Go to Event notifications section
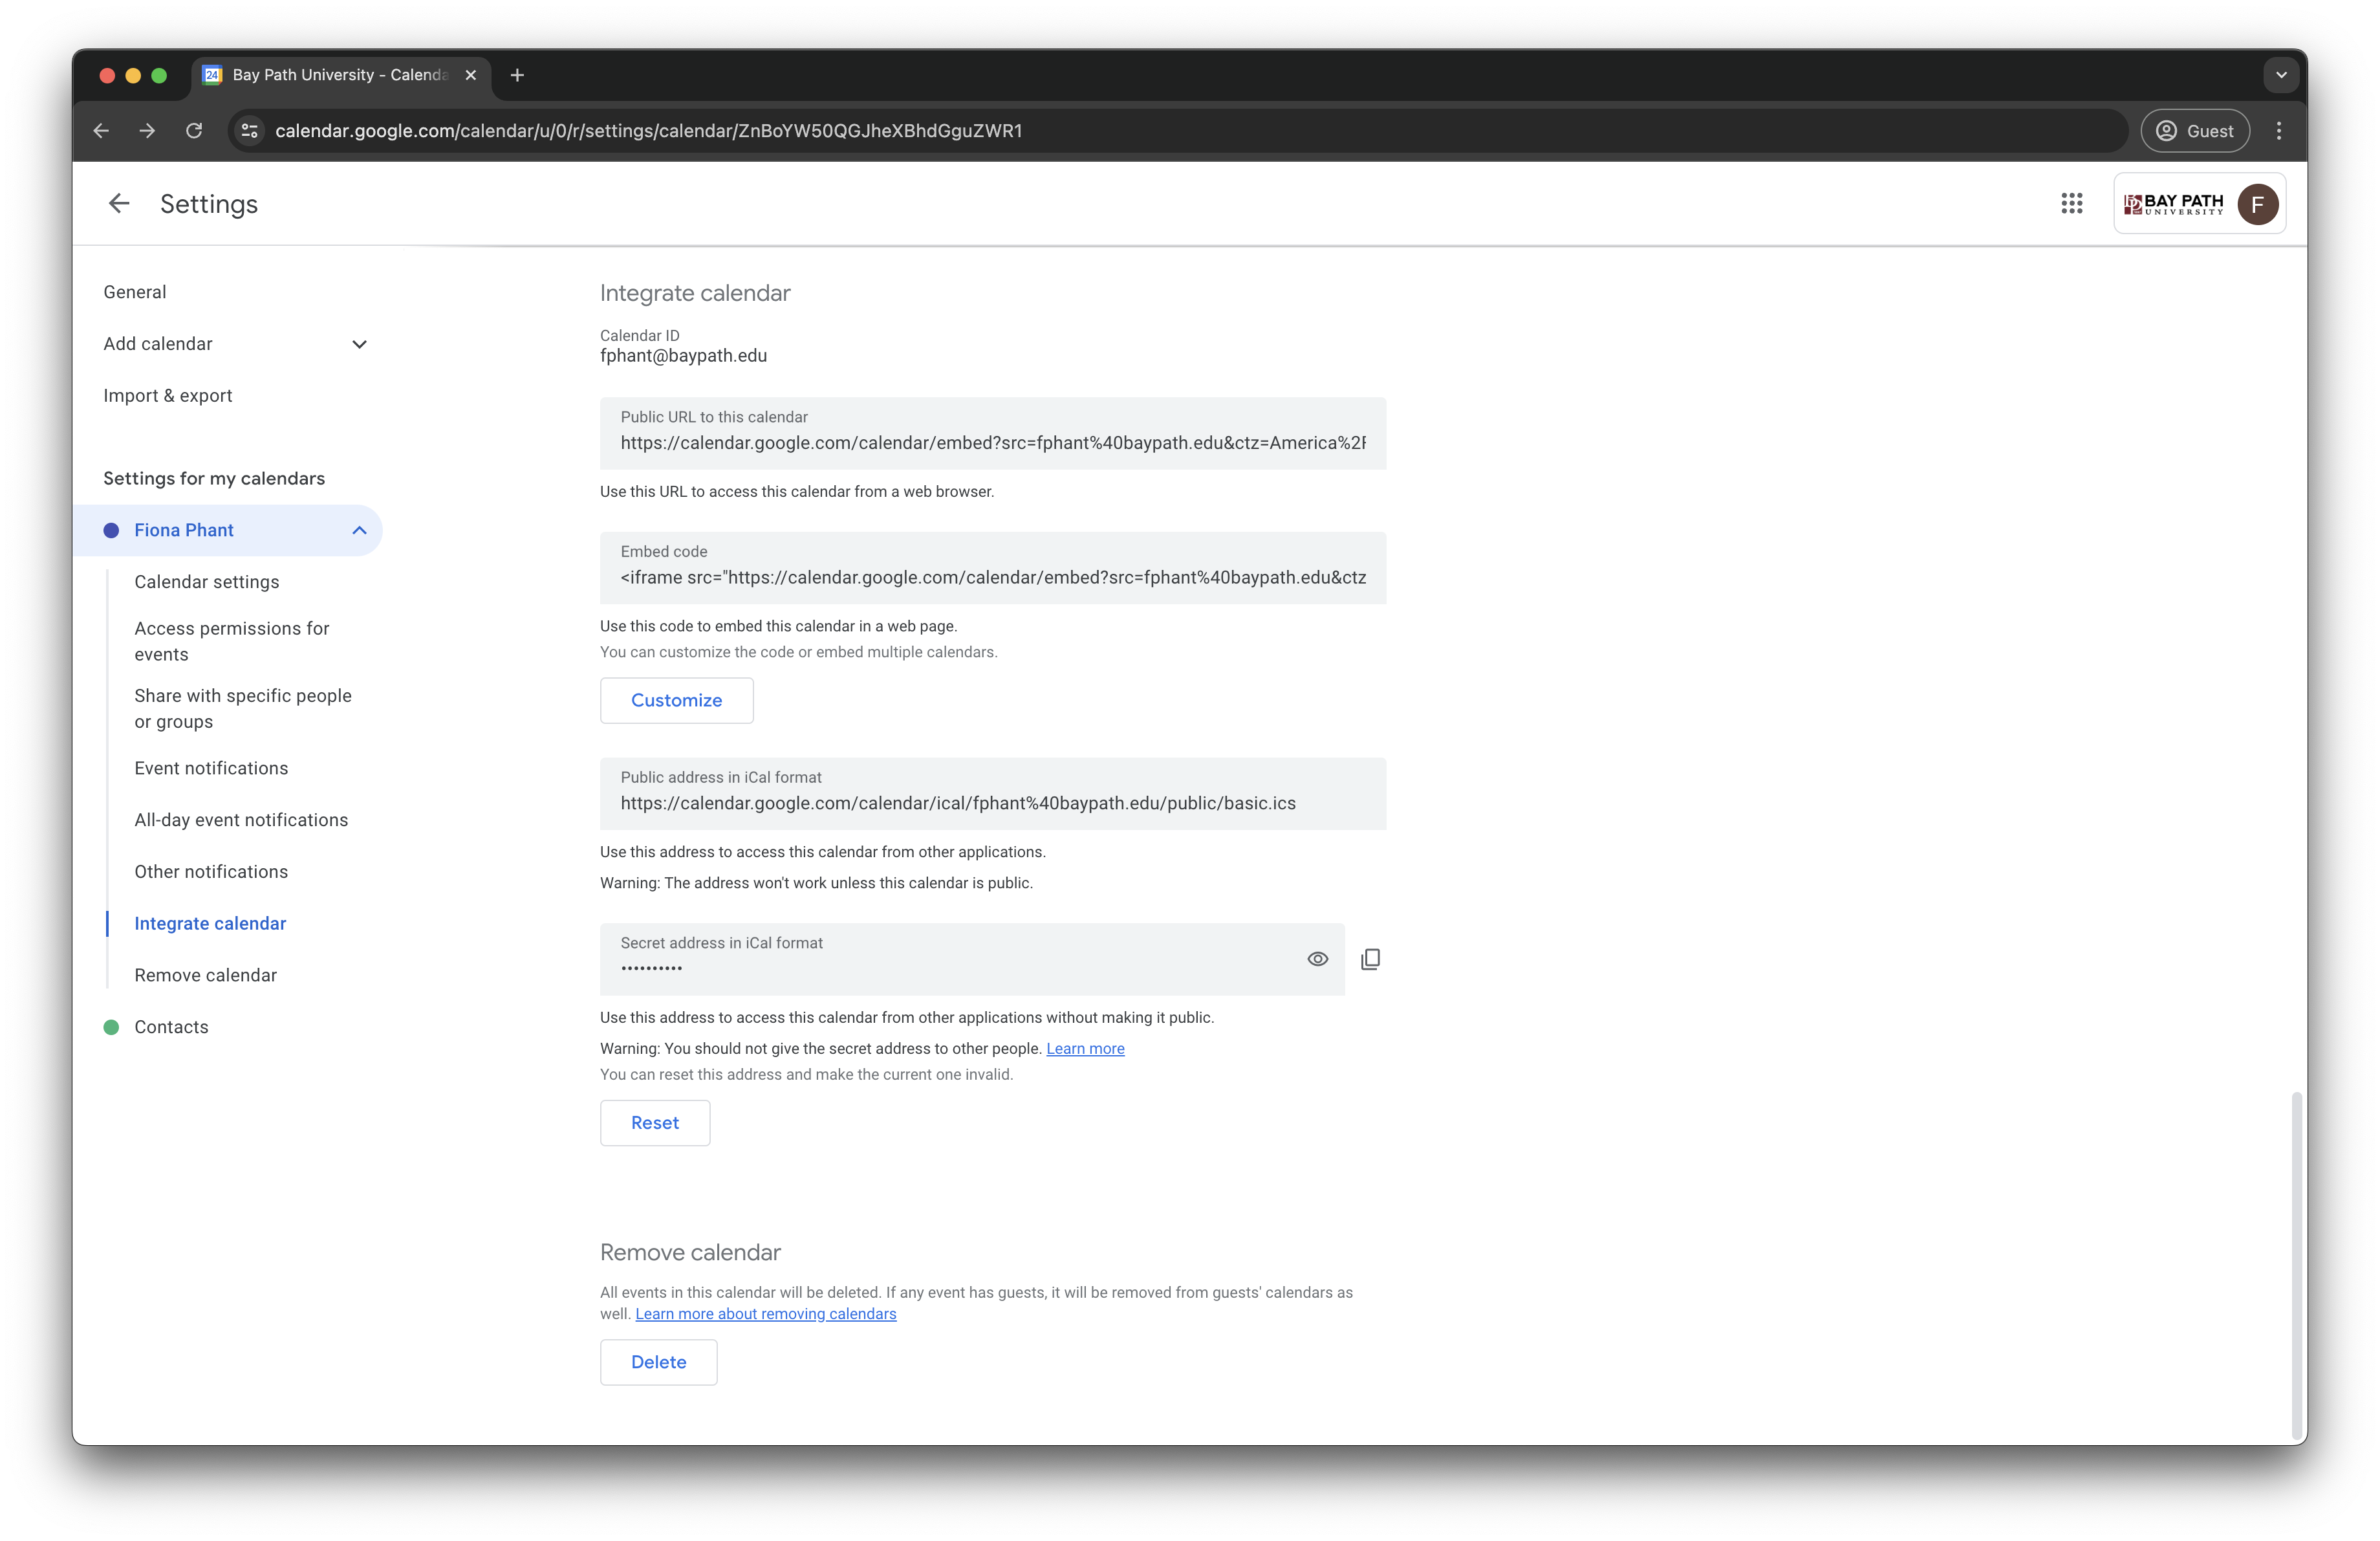Viewport: 2380px width, 1541px height. coord(211,768)
